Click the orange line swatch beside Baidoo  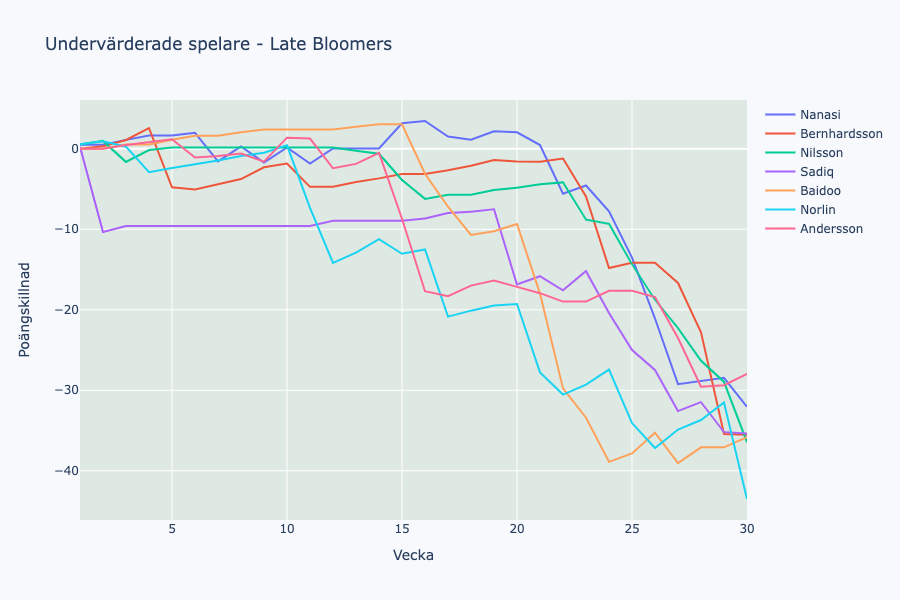[x=779, y=191]
